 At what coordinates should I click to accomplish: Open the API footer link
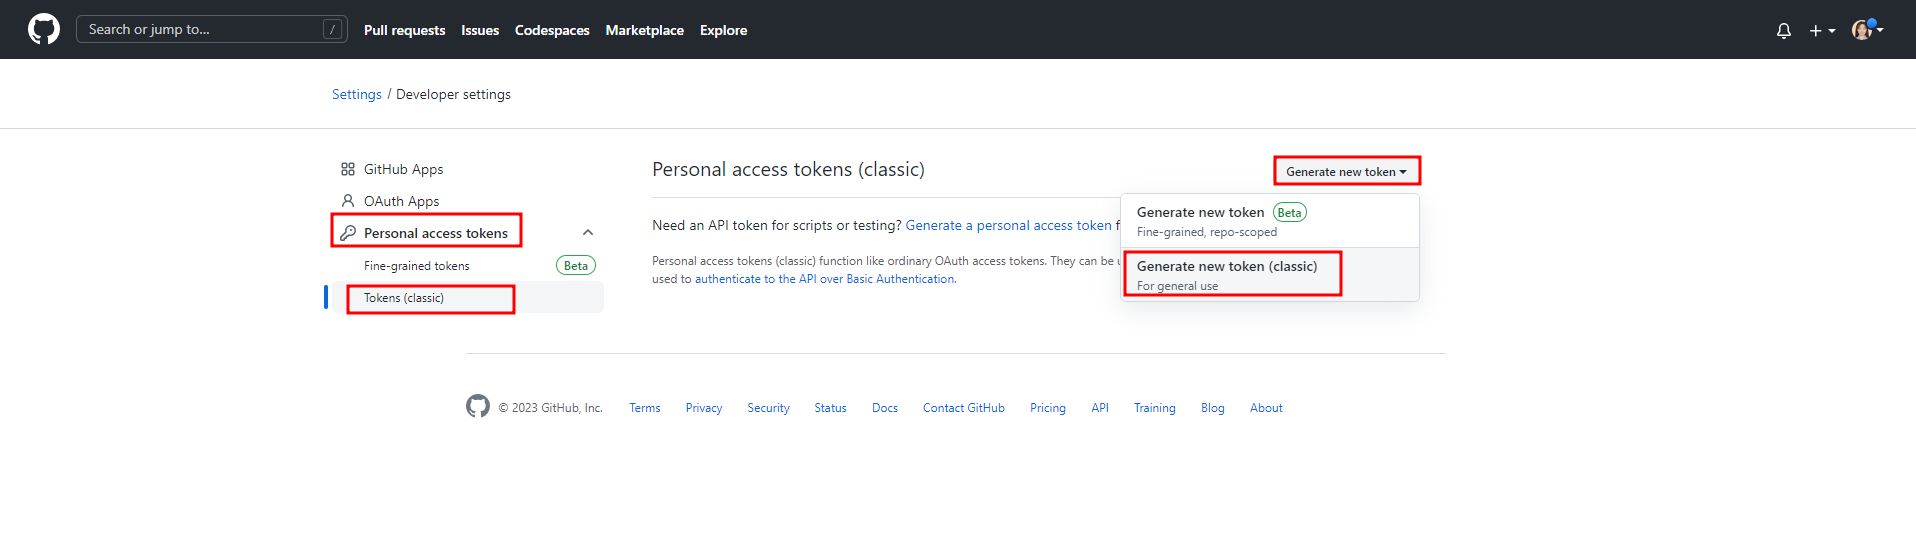tap(1100, 408)
